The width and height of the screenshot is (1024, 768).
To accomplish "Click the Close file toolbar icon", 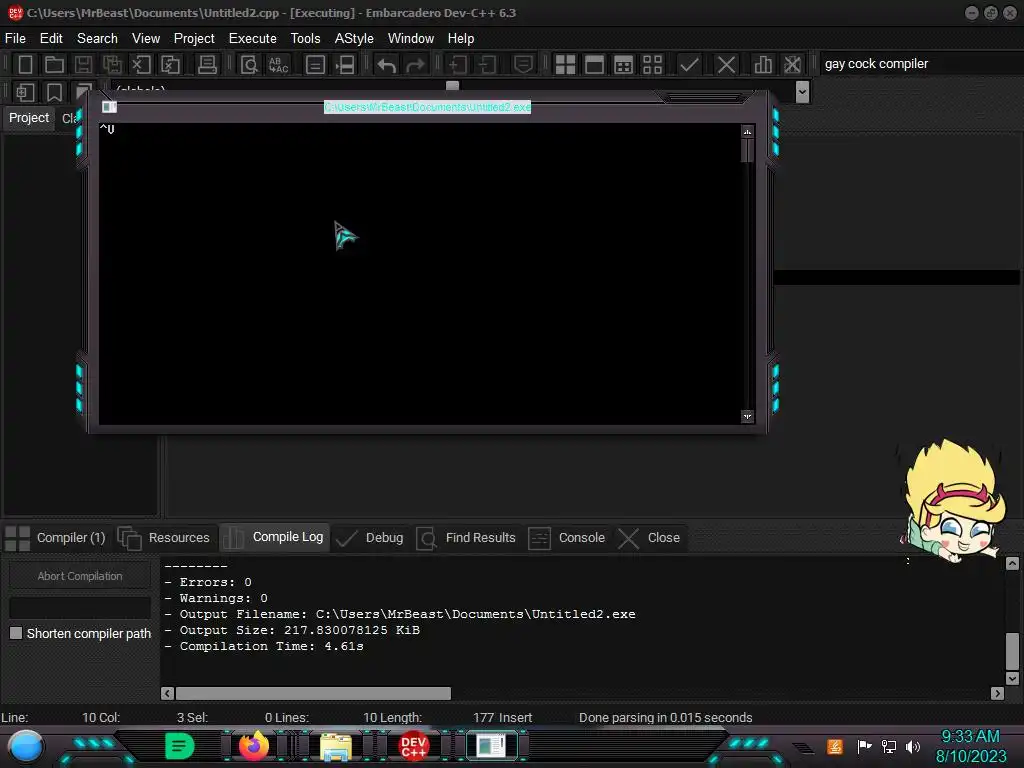I will pos(141,64).
